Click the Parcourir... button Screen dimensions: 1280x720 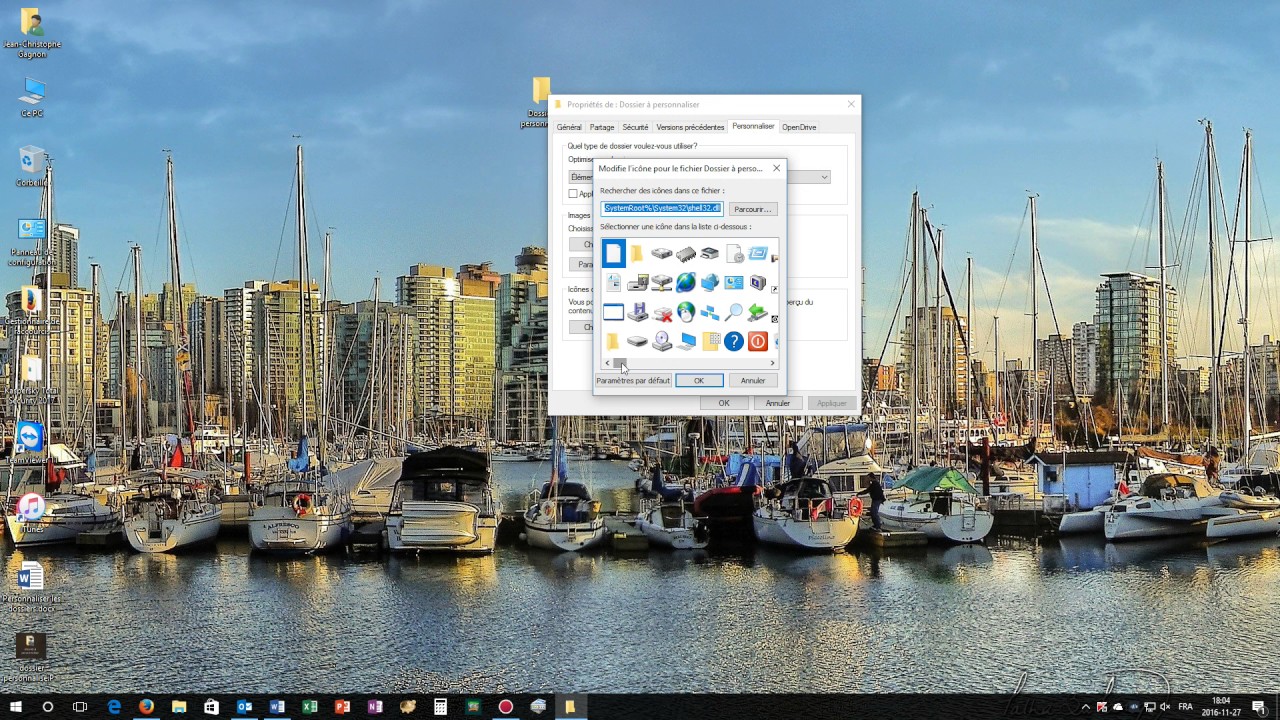coord(752,209)
